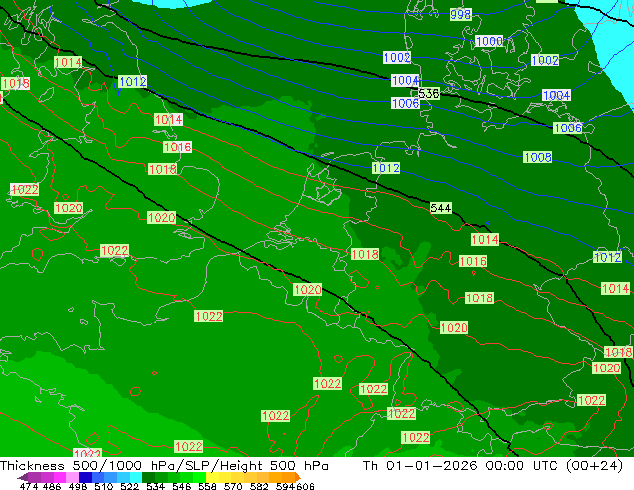Click the 510 legend scale value
This screenshot has height=490, width=634.
tap(104, 486)
